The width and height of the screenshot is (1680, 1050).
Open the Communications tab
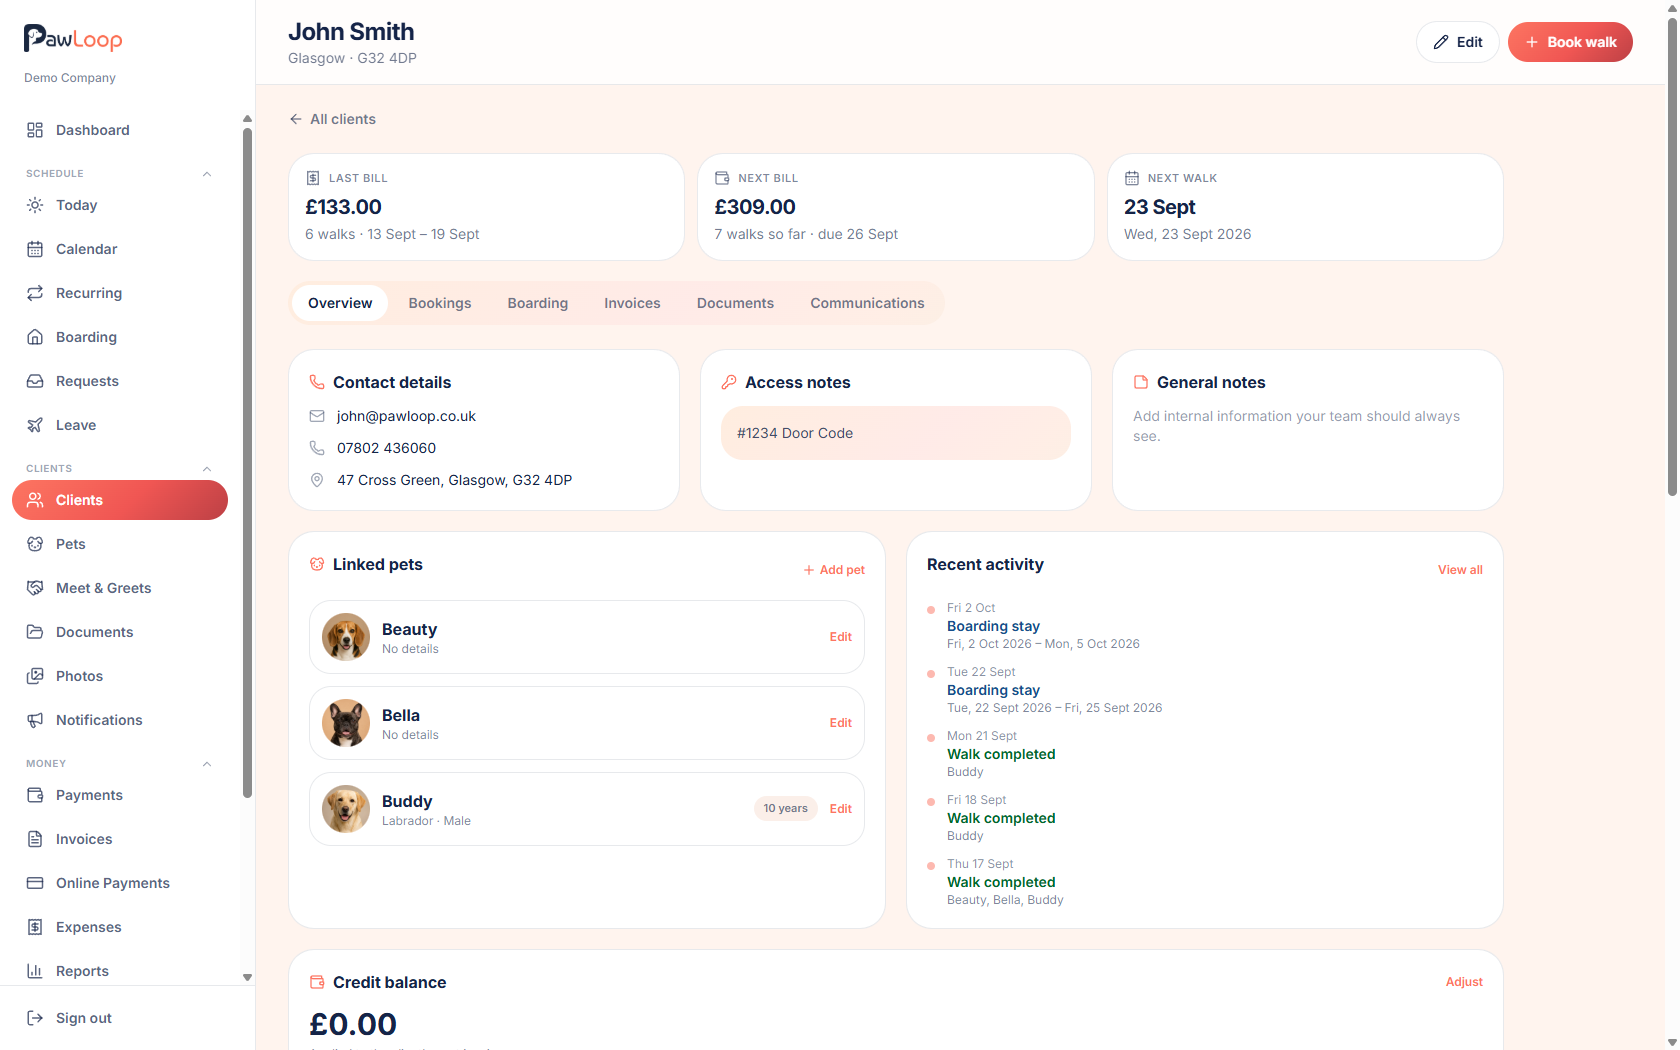pyautogui.click(x=867, y=303)
